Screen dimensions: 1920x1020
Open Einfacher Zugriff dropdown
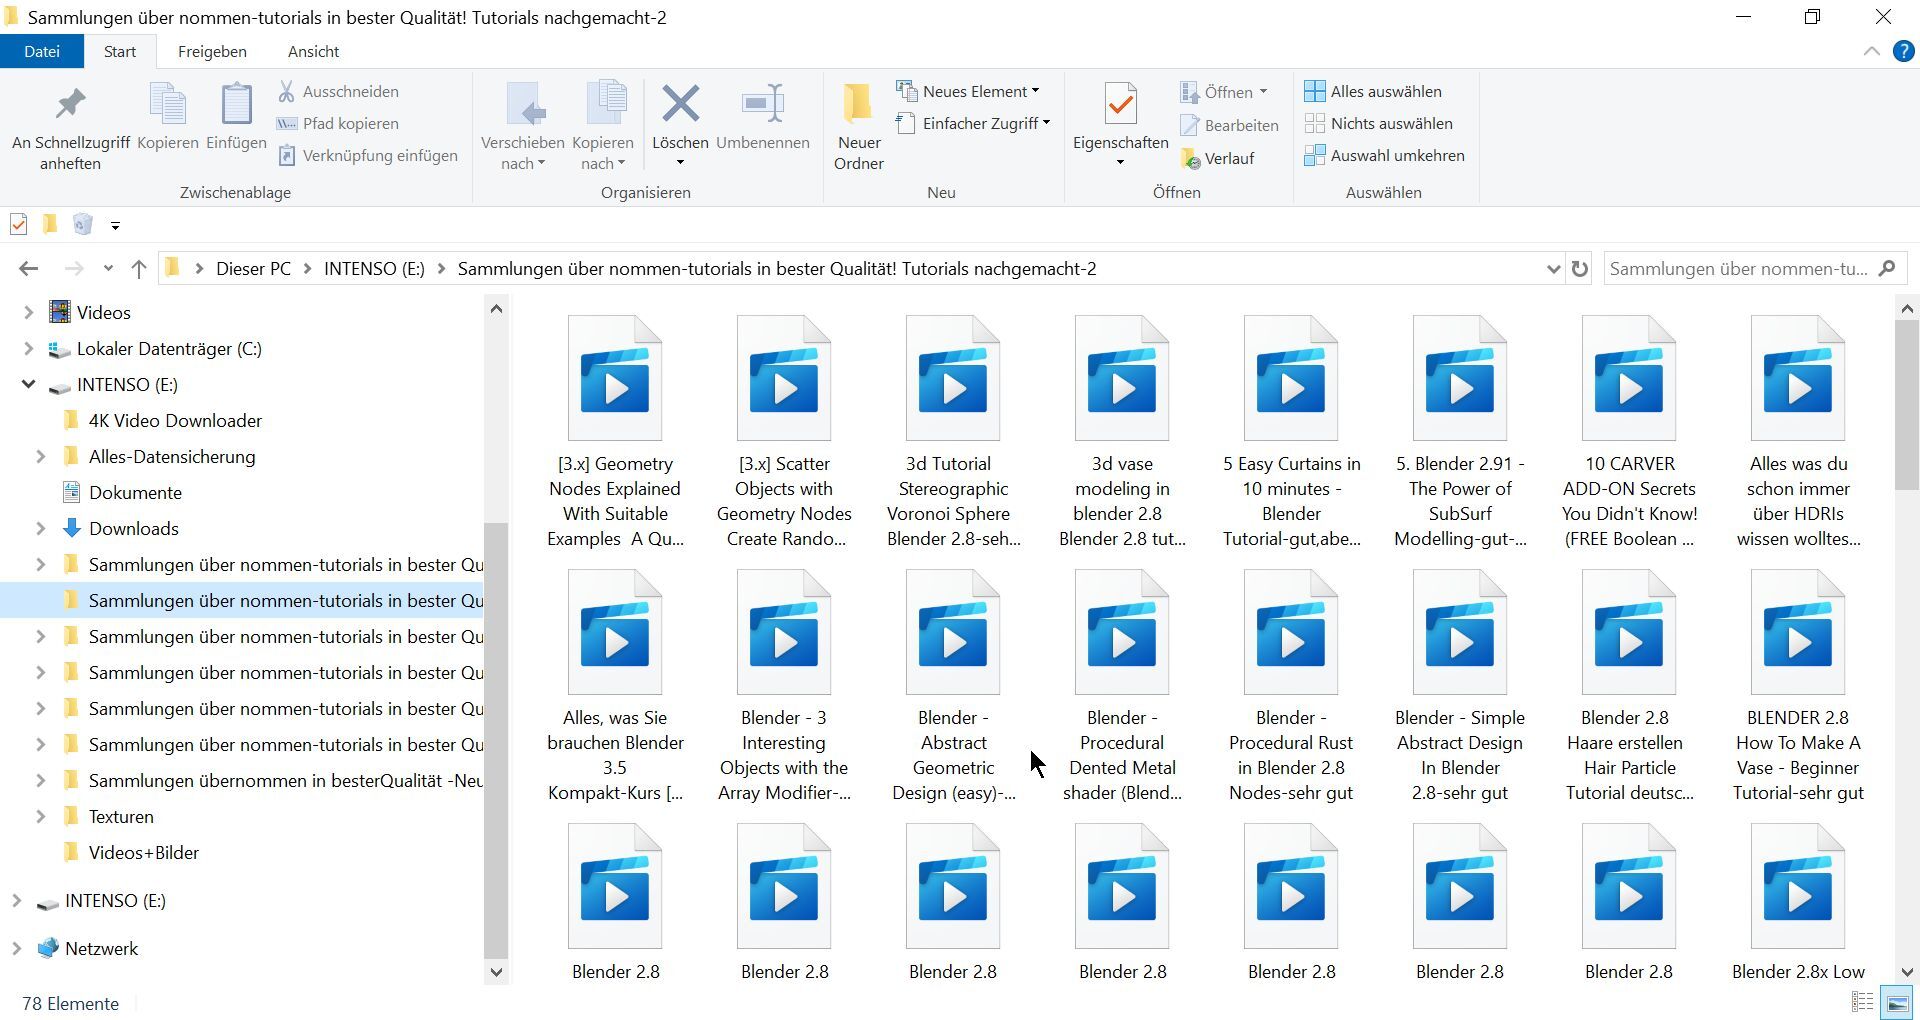[x=973, y=123]
